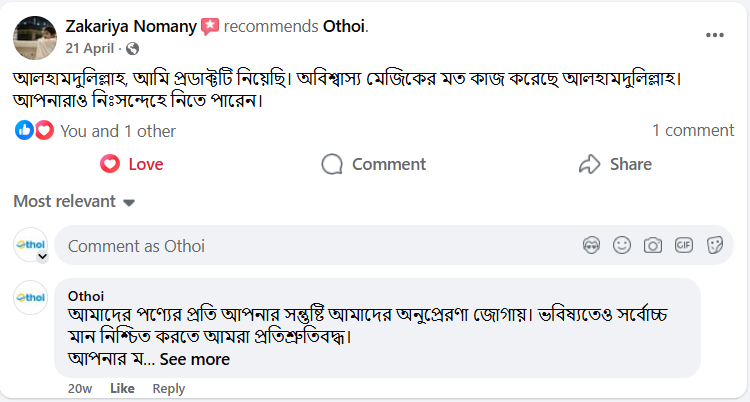View the 1 comment count link

pos(692,130)
